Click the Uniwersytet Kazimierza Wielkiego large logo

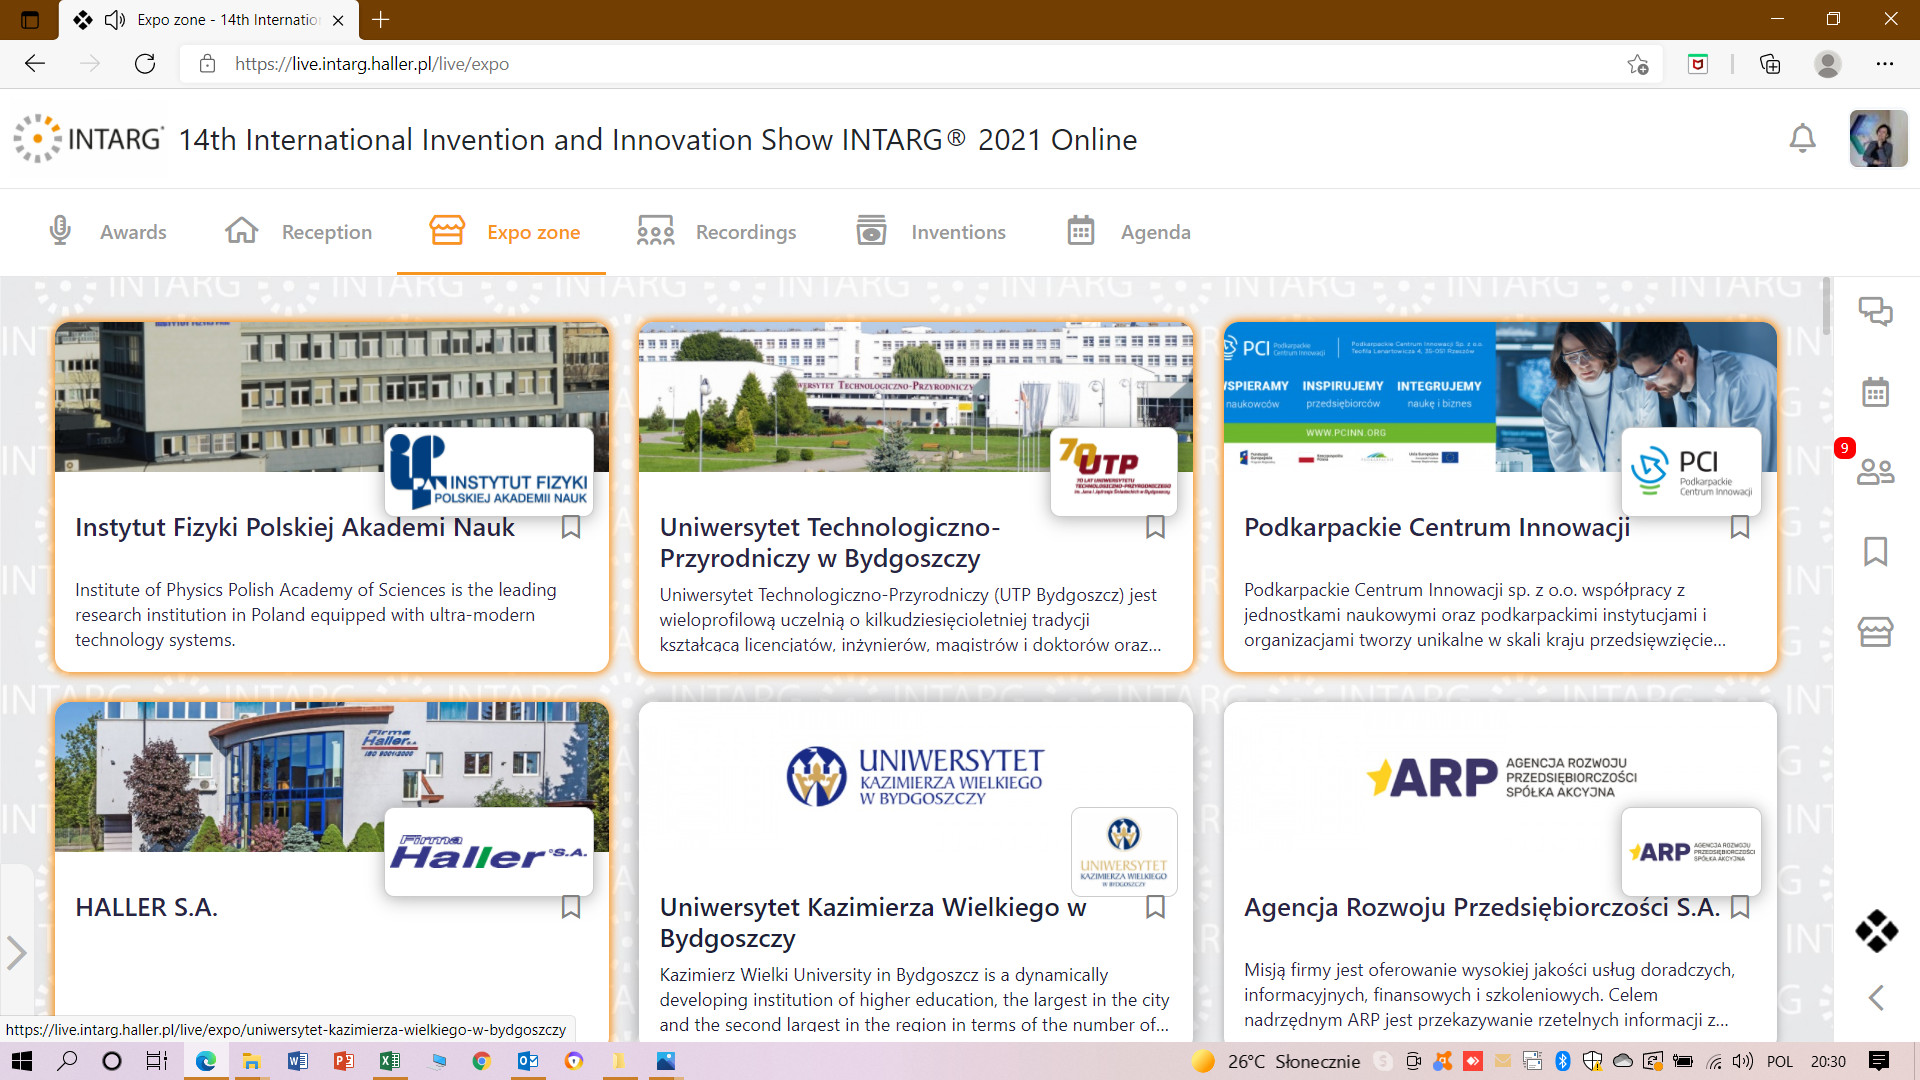pyautogui.click(x=915, y=777)
